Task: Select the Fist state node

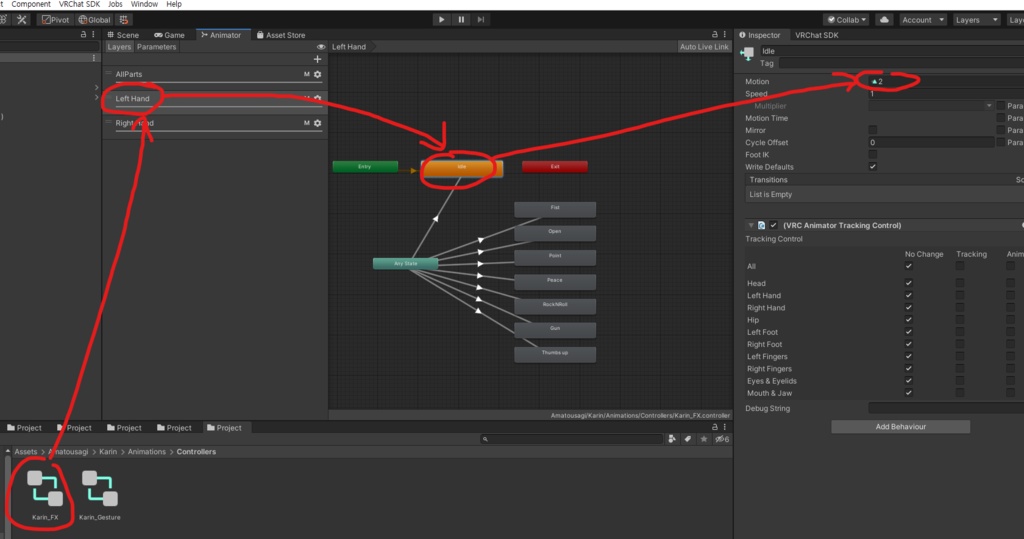Action: click(555, 209)
